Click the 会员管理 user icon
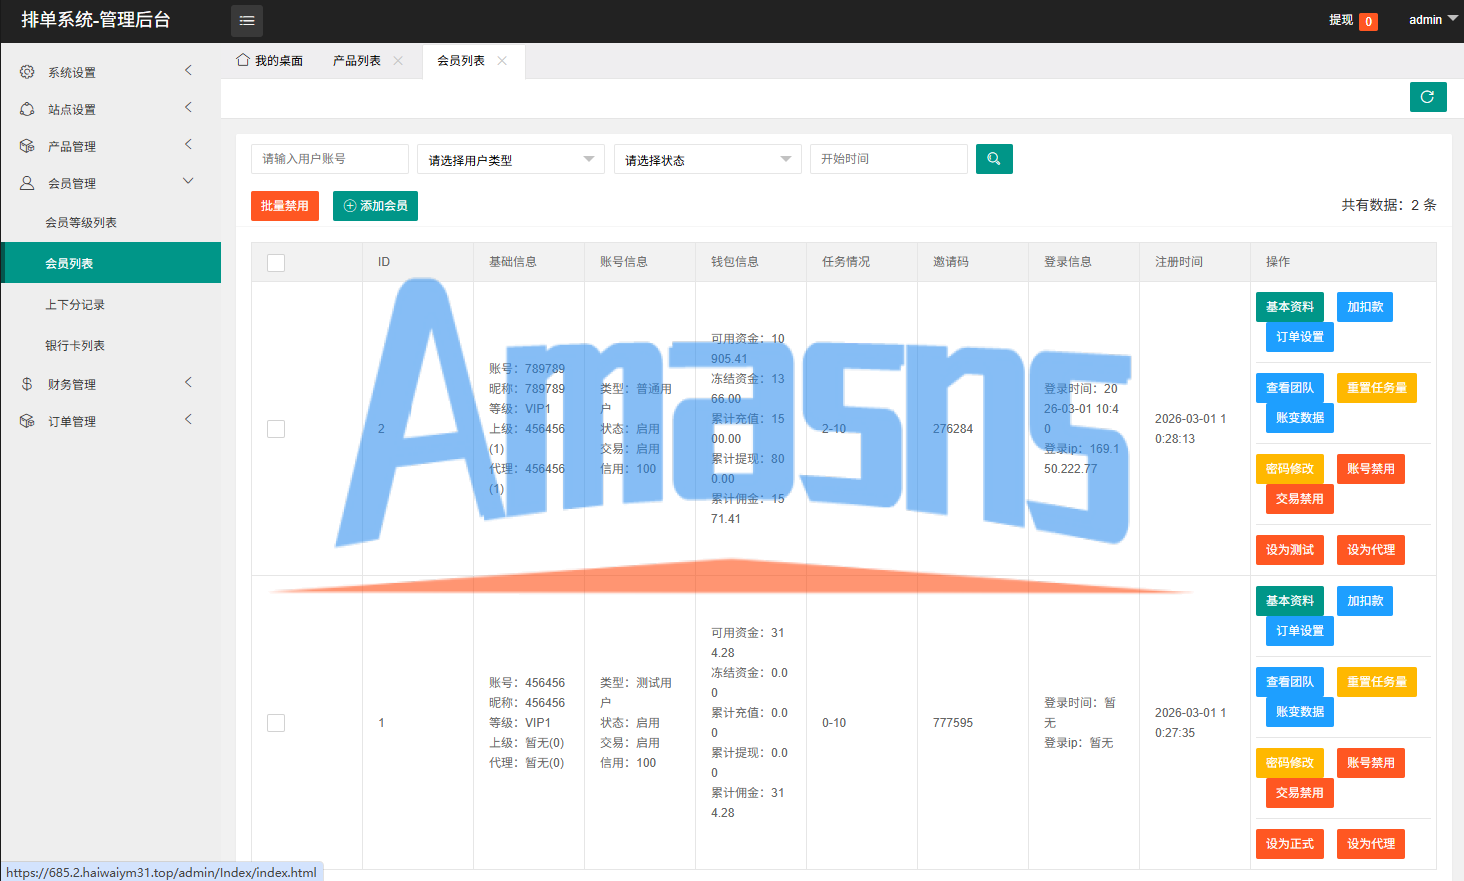The height and width of the screenshot is (881, 1464). tap(27, 183)
